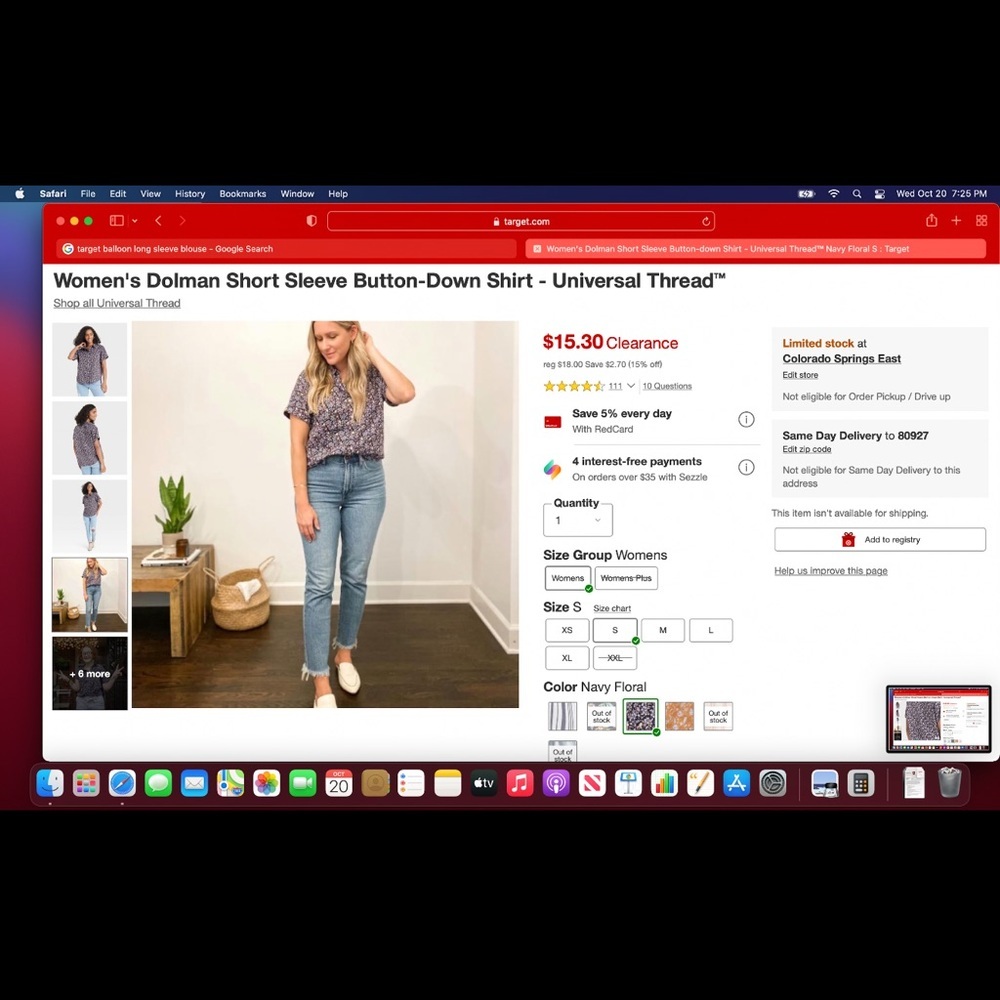Expand the ratings breakdown chevron

tap(631, 386)
